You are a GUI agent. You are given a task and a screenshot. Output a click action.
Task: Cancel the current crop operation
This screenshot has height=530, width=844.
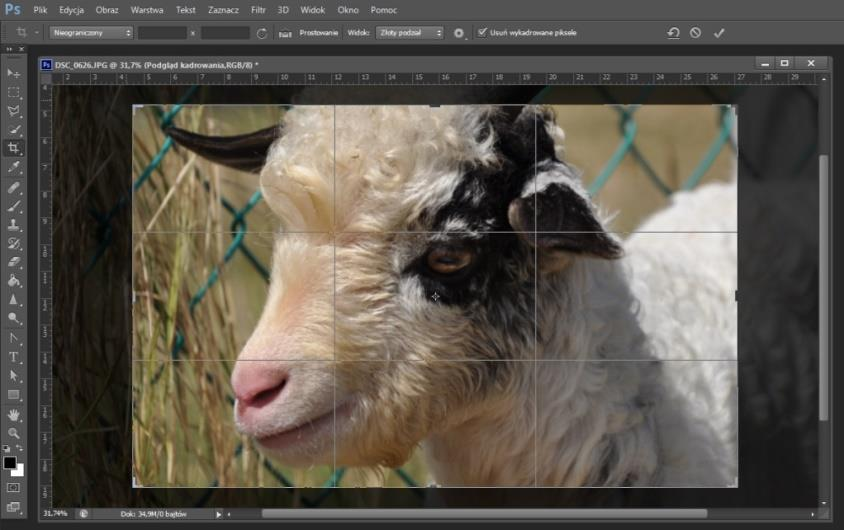[696, 33]
